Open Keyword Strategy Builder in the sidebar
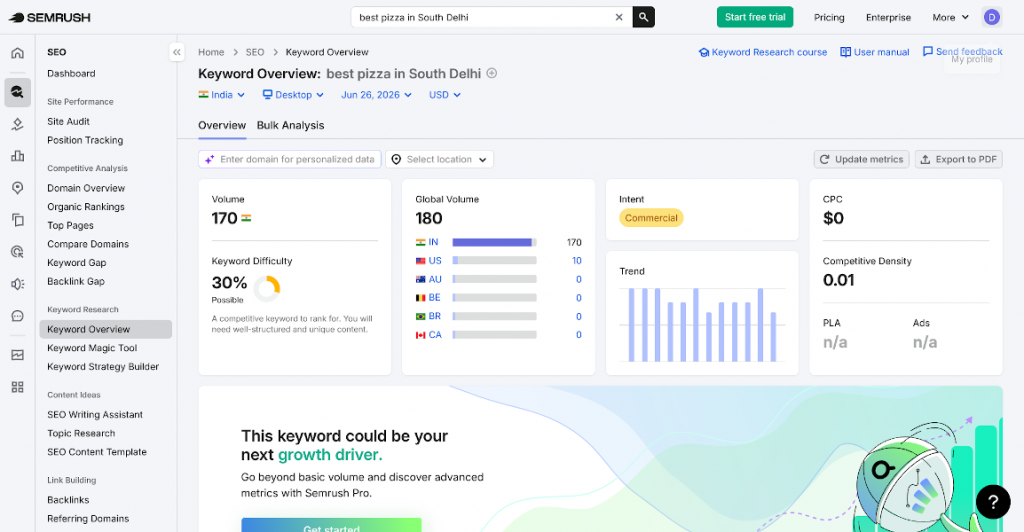This screenshot has width=1024, height=532. [x=103, y=367]
